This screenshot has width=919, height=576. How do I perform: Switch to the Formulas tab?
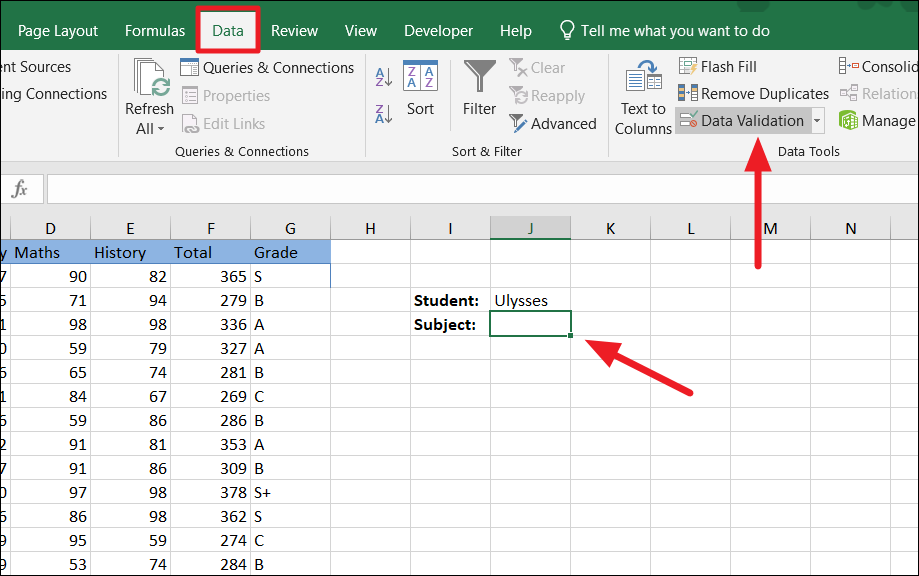154,30
